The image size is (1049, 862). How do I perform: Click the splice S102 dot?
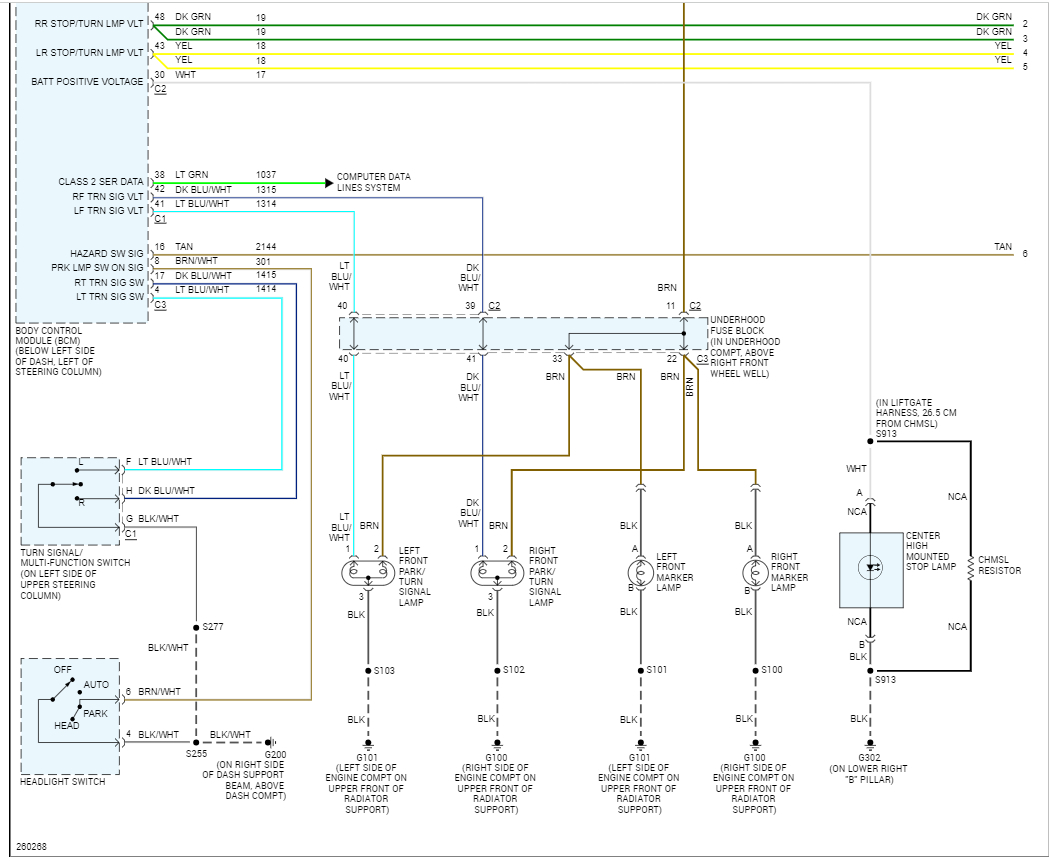(x=497, y=671)
